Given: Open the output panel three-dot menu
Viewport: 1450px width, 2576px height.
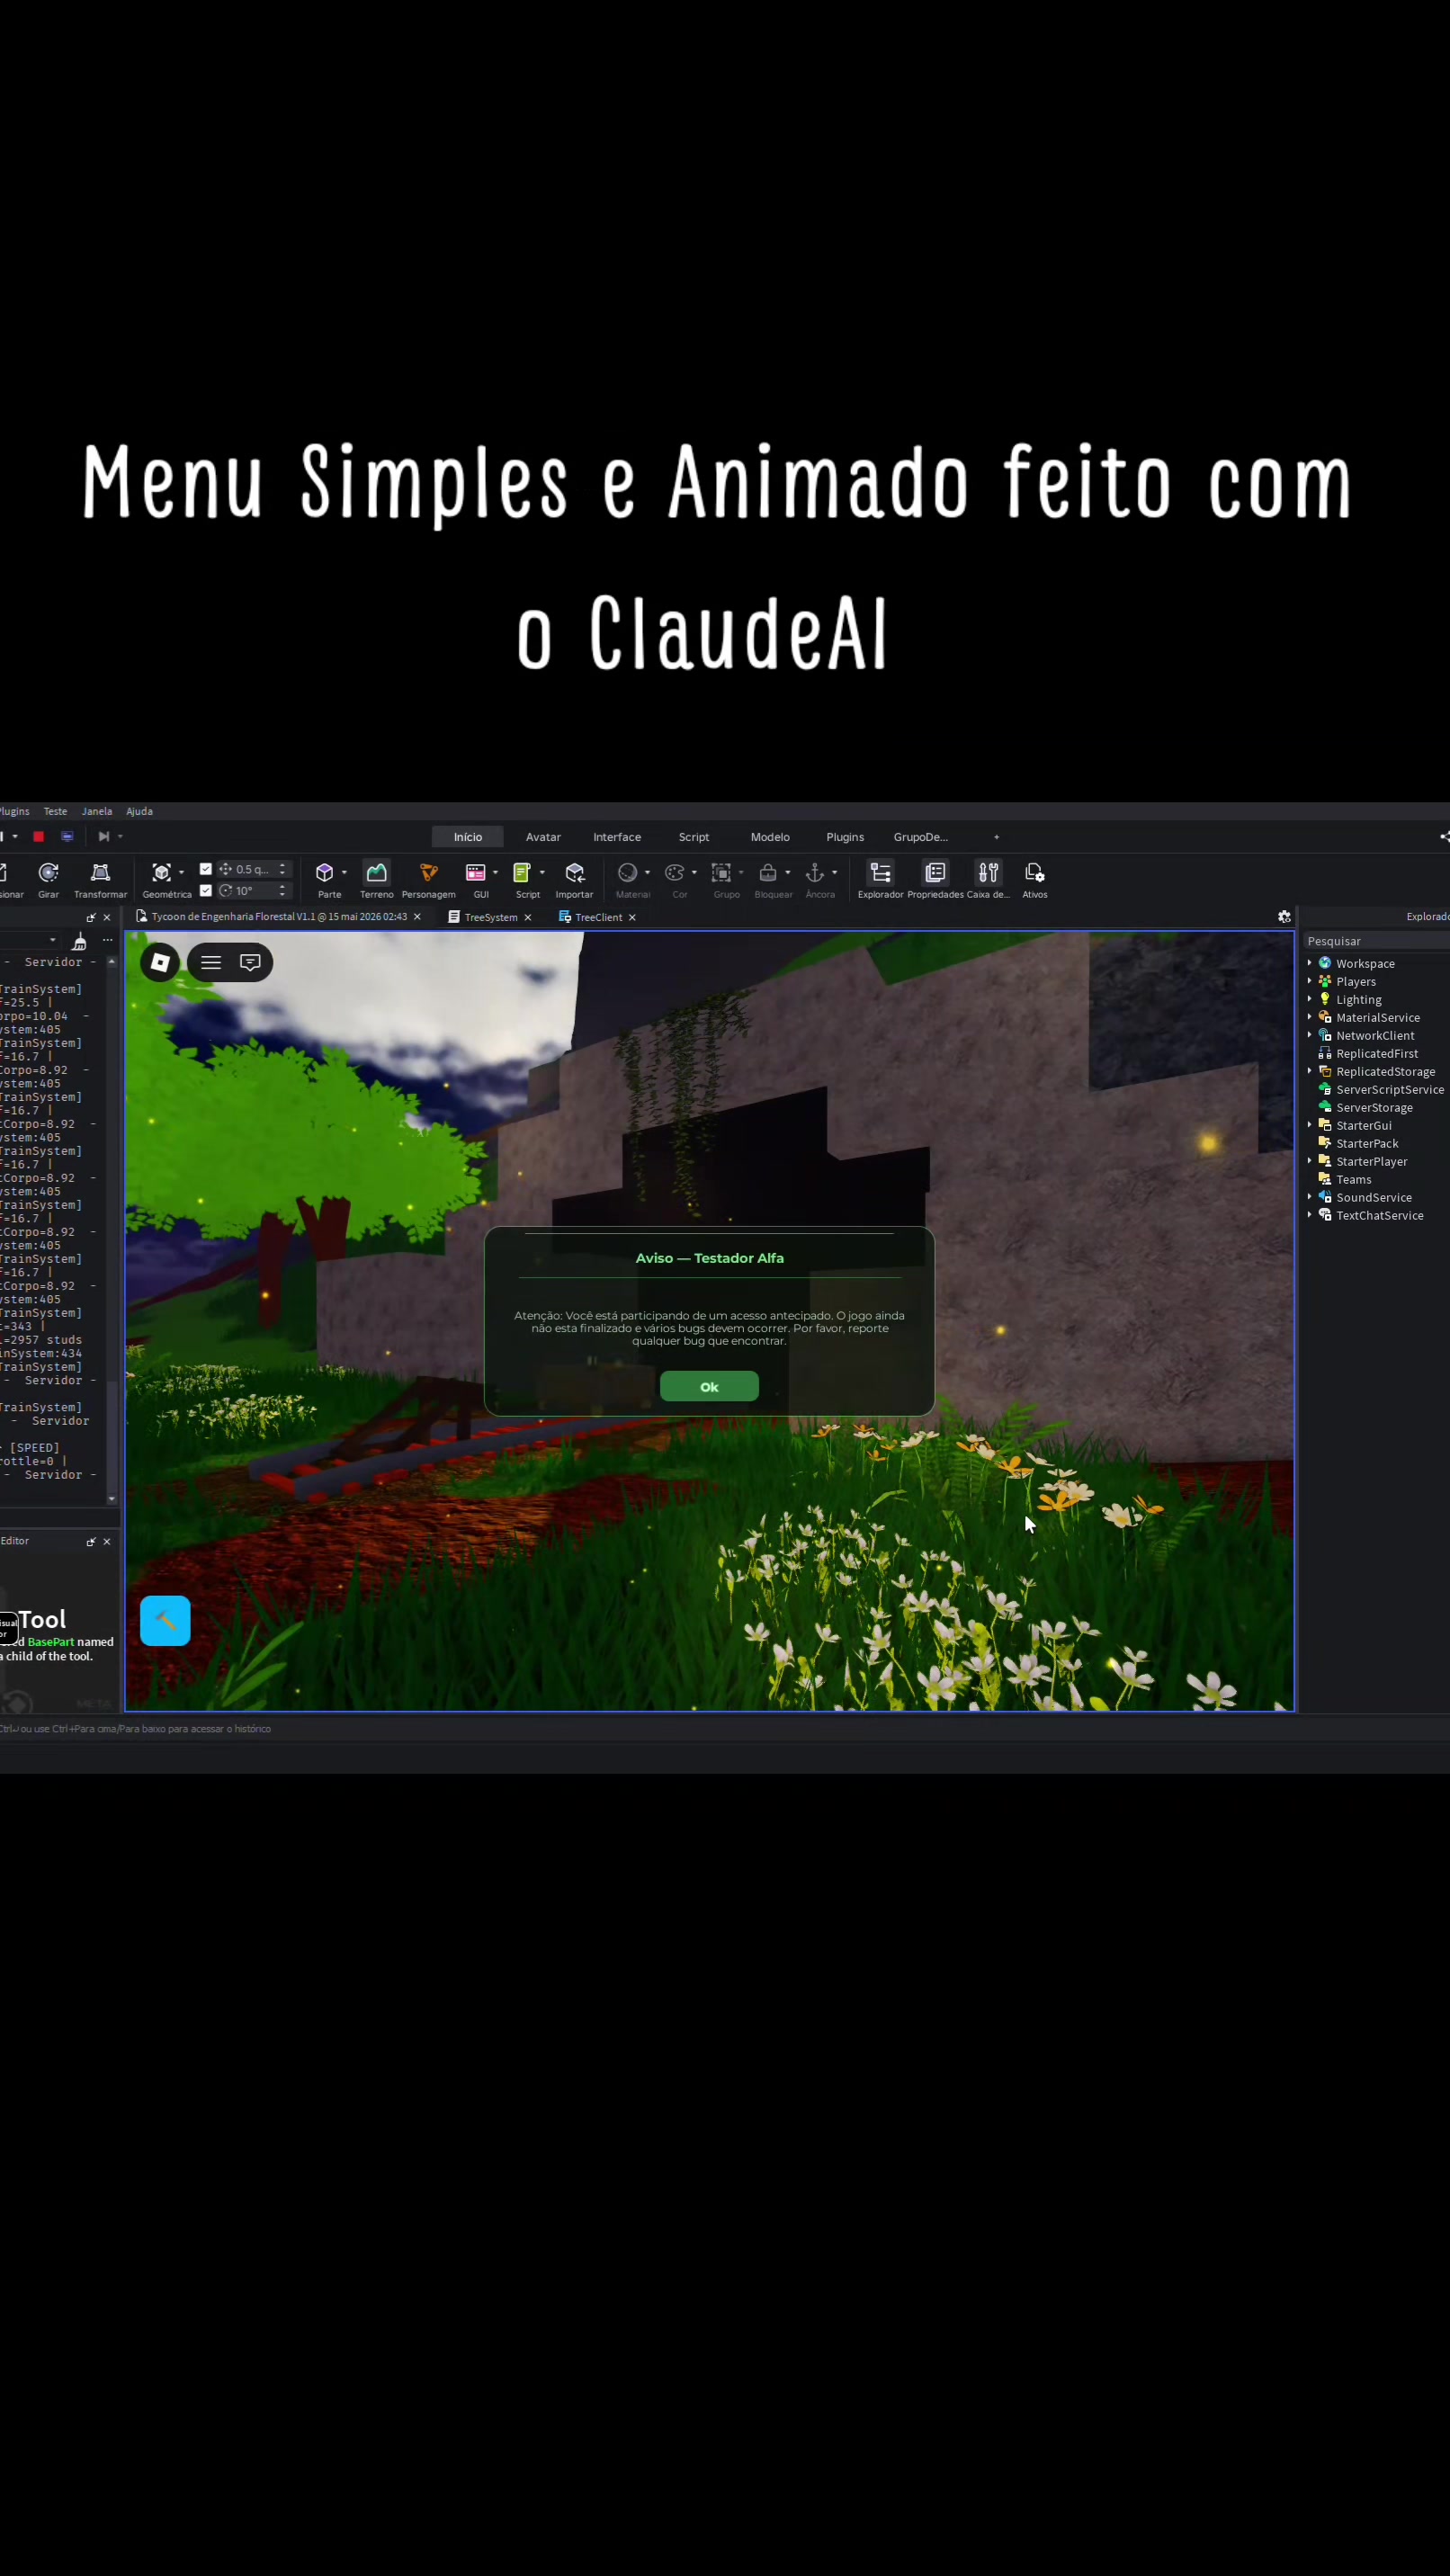Looking at the screenshot, I should [x=107, y=940].
